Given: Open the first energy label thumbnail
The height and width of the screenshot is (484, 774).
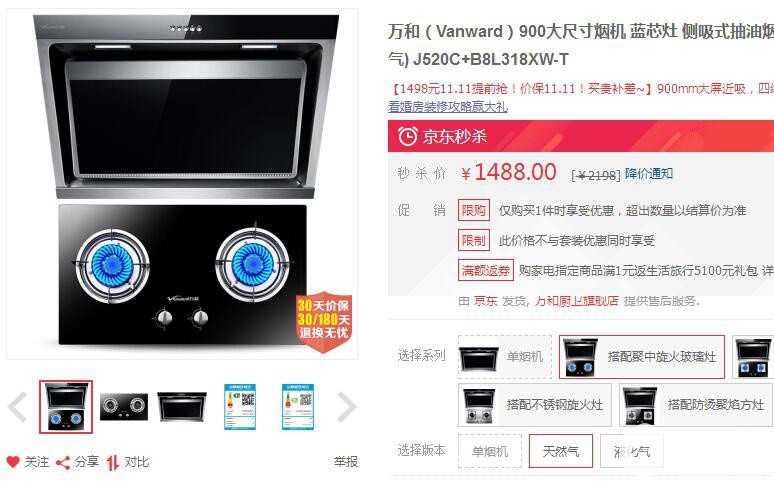Looking at the screenshot, I should point(240,407).
